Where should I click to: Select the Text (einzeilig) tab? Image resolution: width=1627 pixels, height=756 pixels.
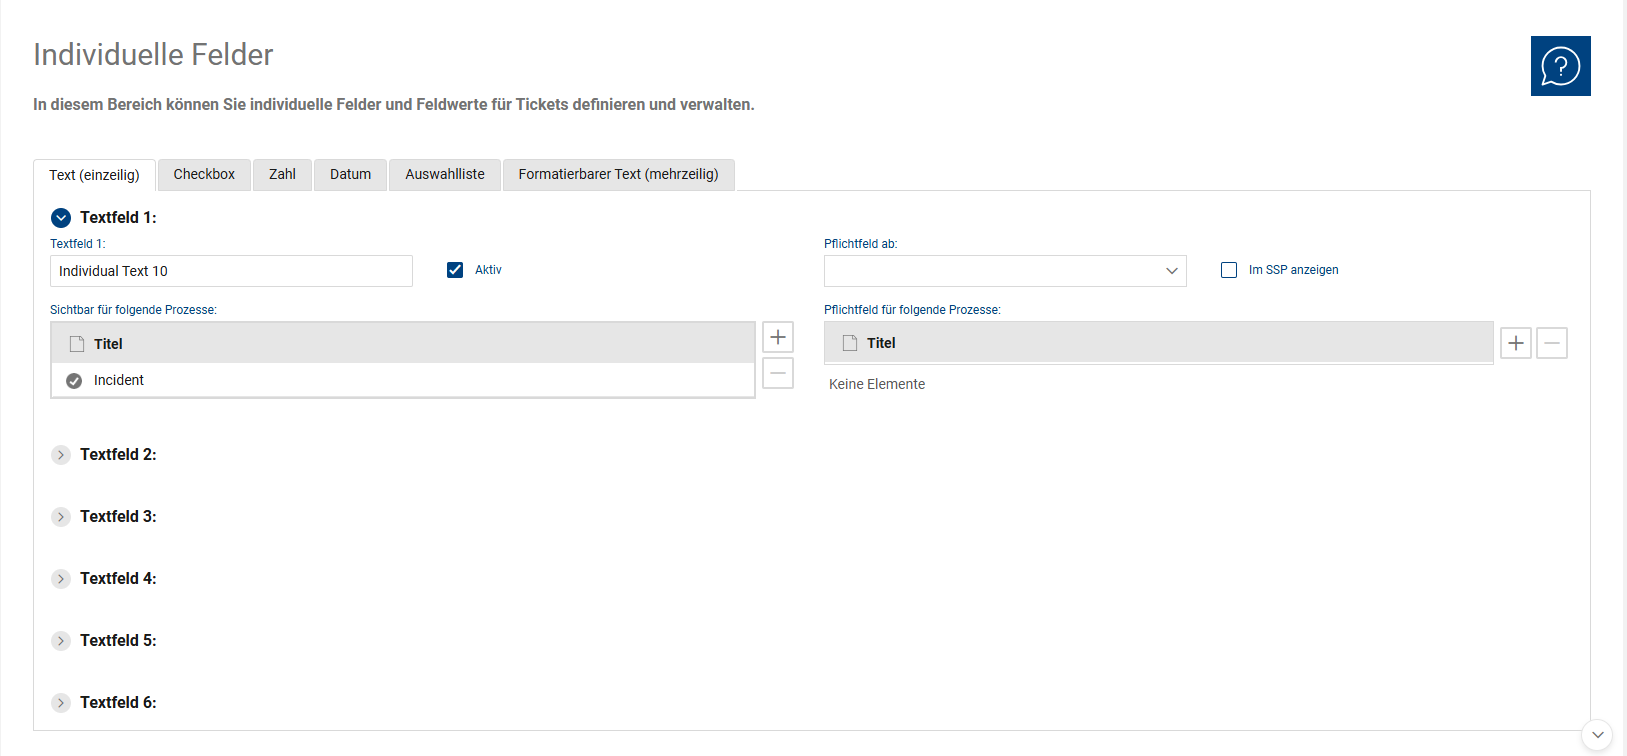tap(94, 175)
